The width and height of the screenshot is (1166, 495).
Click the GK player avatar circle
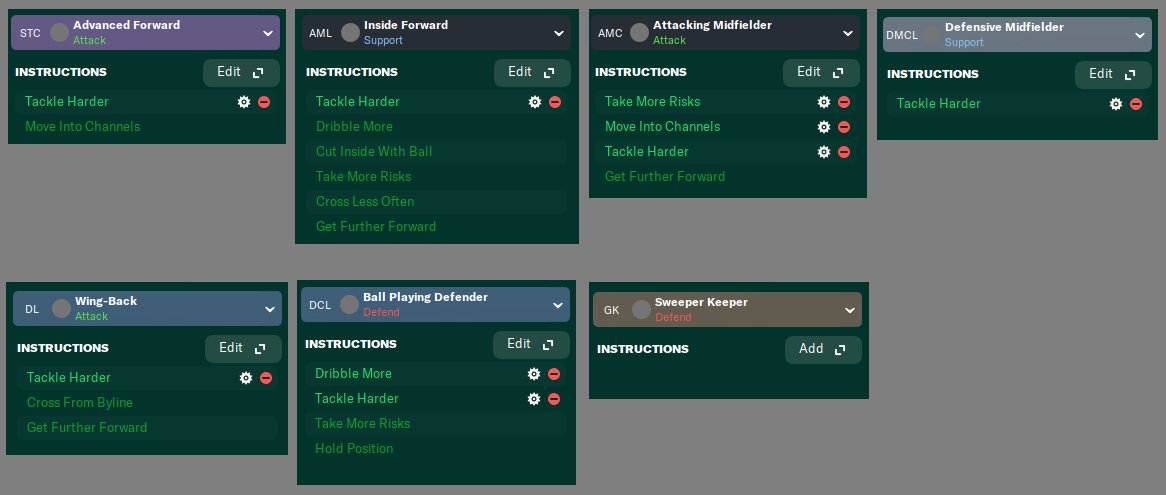[x=641, y=310]
